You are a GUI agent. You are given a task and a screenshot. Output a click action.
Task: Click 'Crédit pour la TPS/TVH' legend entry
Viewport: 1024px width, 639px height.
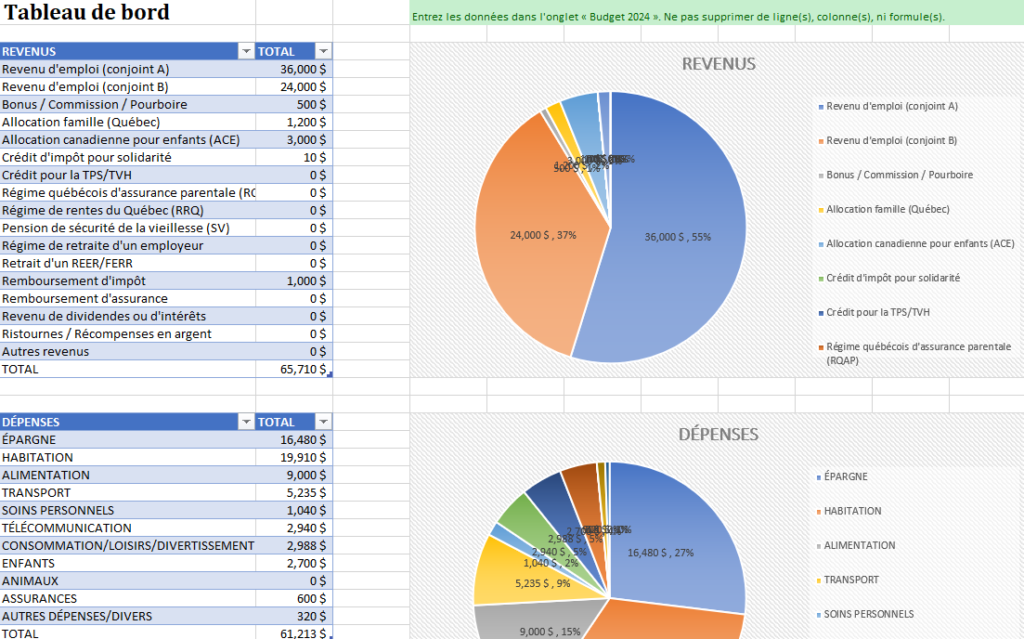click(x=874, y=312)
